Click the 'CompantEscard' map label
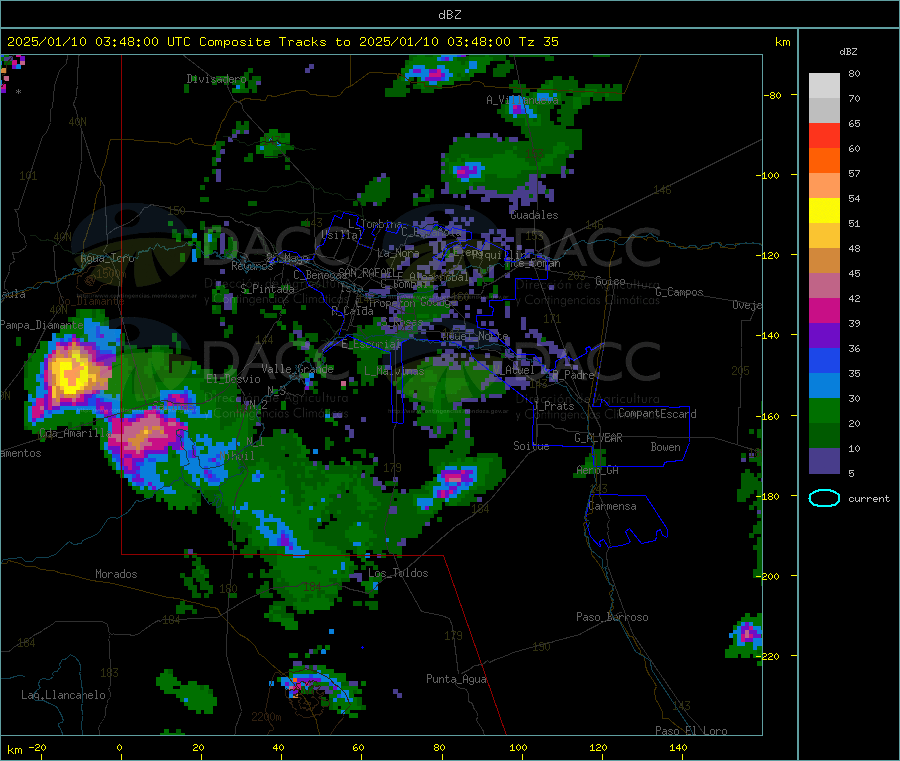Image resolution: width=900 pixels, height=761 pixels. pos(657,414)
